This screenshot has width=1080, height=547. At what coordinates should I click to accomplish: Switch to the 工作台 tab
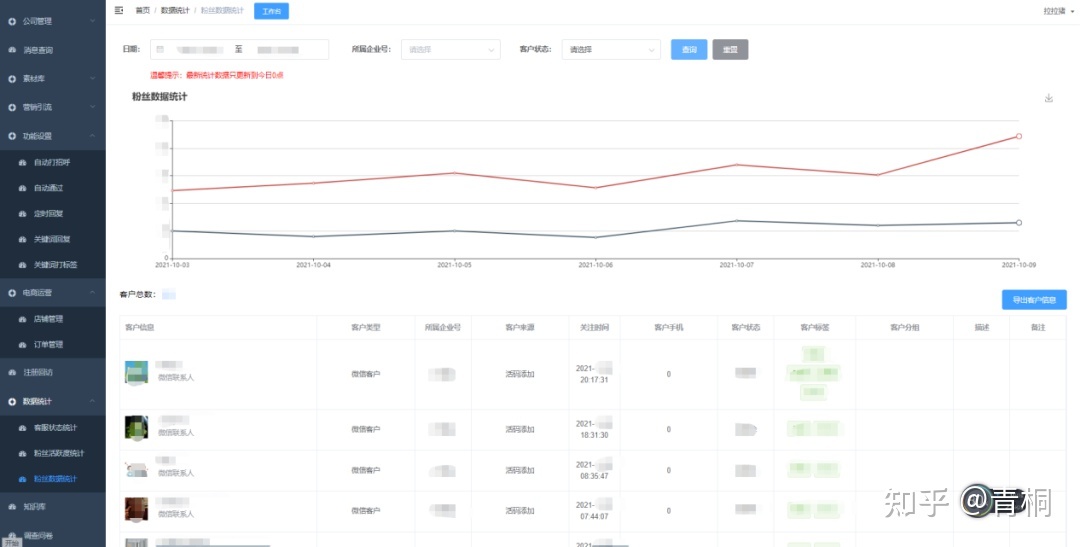point(271,11)
